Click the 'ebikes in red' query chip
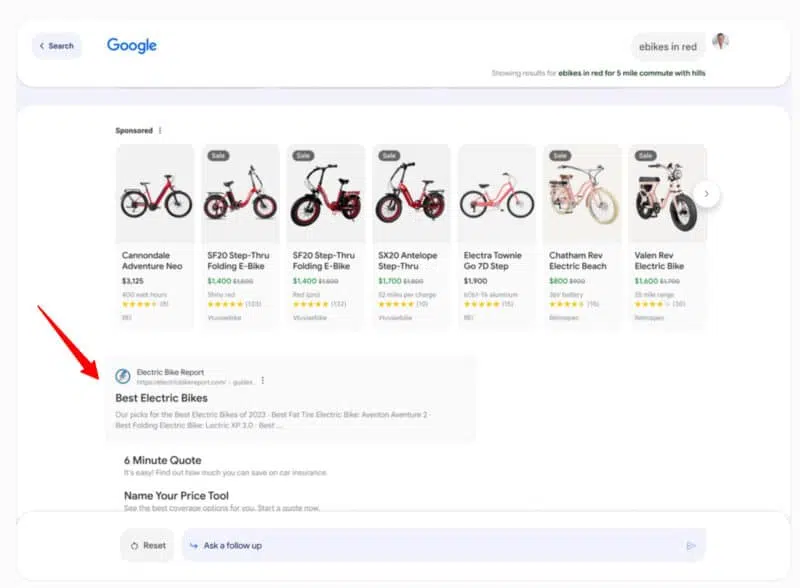The width and height of the screenshot is (800, 588). 669,47
